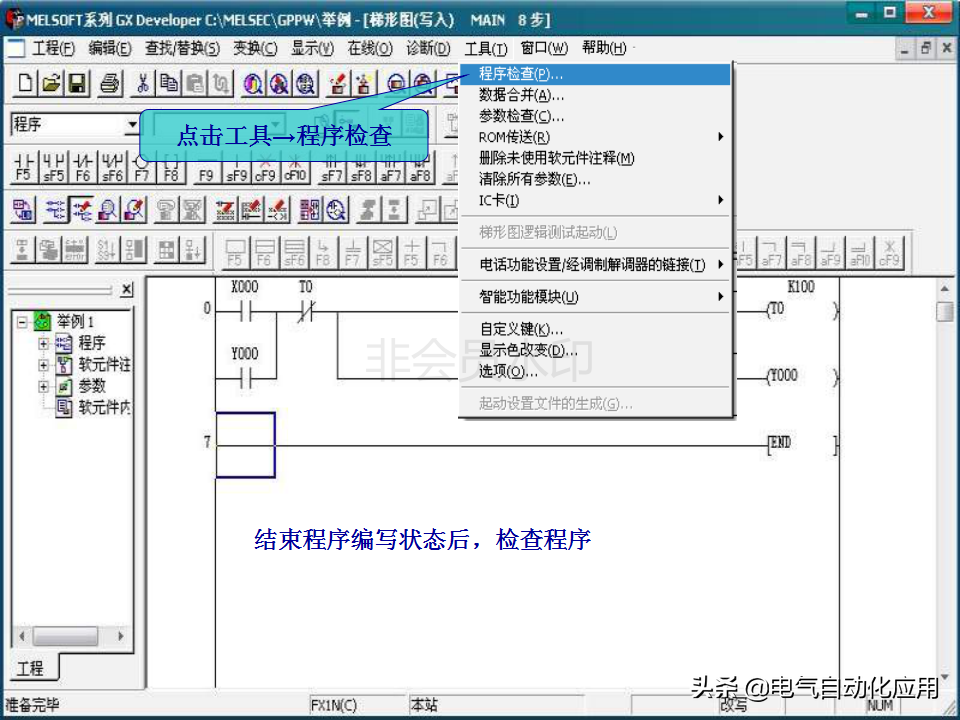Copy selection with the copy icon

(x=168, y=83)
